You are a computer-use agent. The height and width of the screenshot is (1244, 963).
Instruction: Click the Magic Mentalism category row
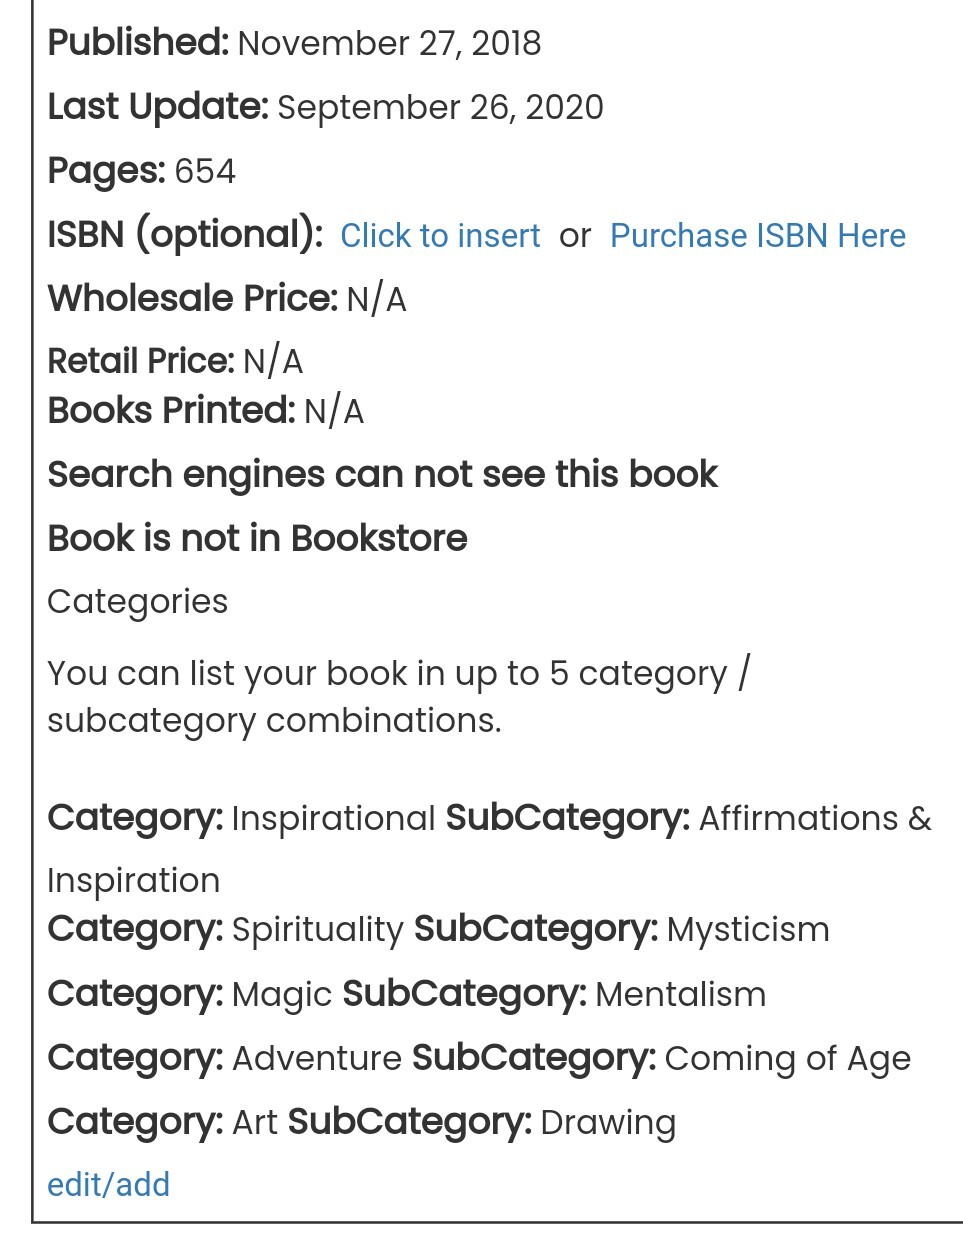pos(406,995)
